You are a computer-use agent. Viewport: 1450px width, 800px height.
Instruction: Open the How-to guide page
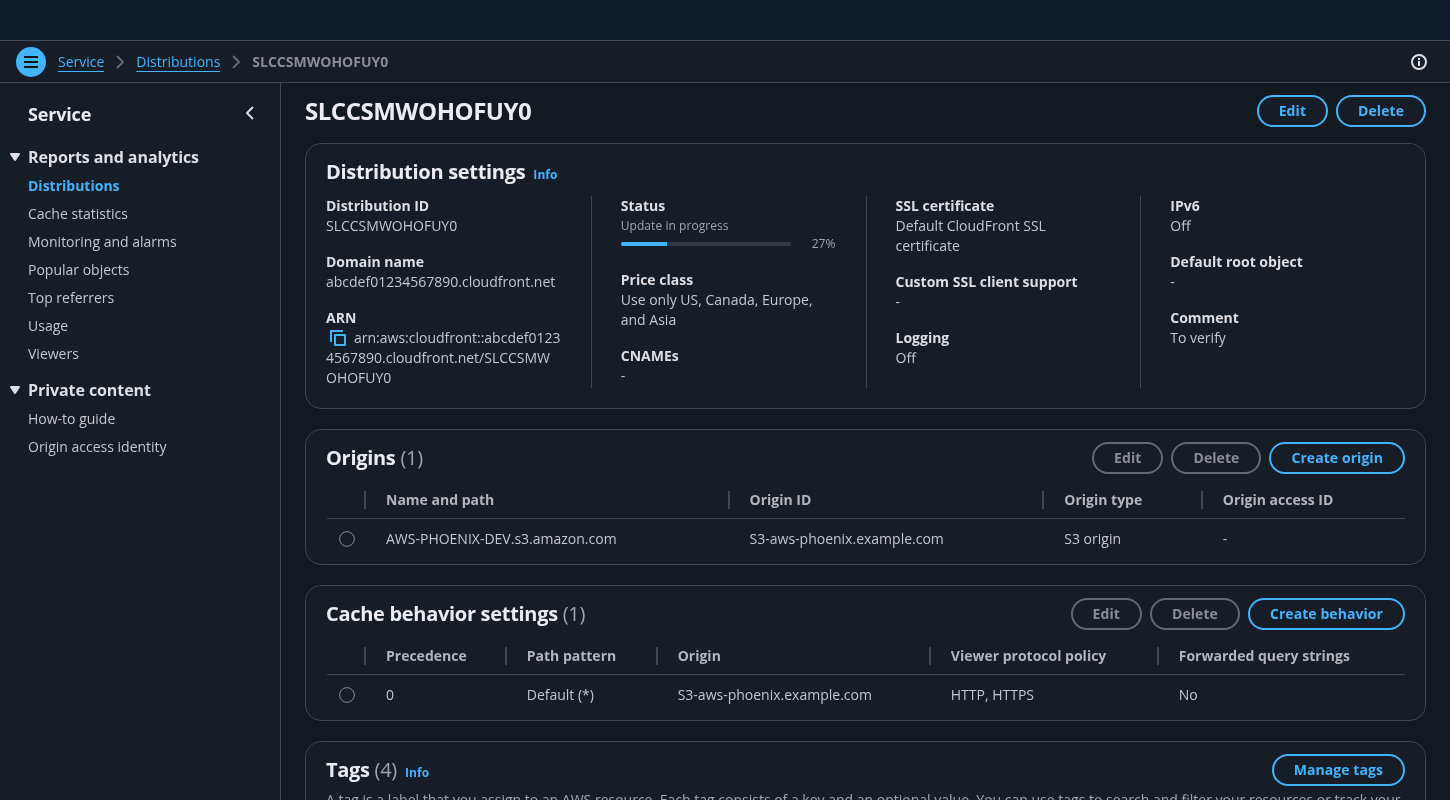tap(72, 419)
